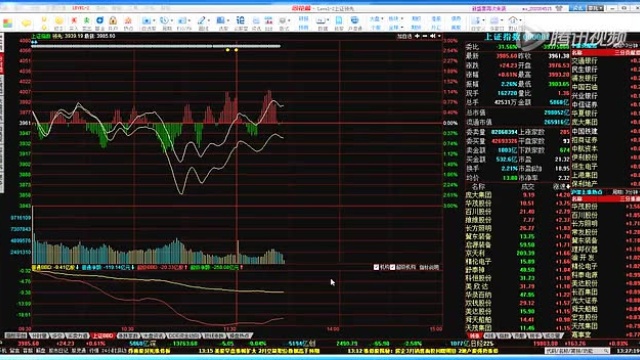Click the blue book icon in the toolbar
Screen dimensions: 640x360
tap(220, 20)
